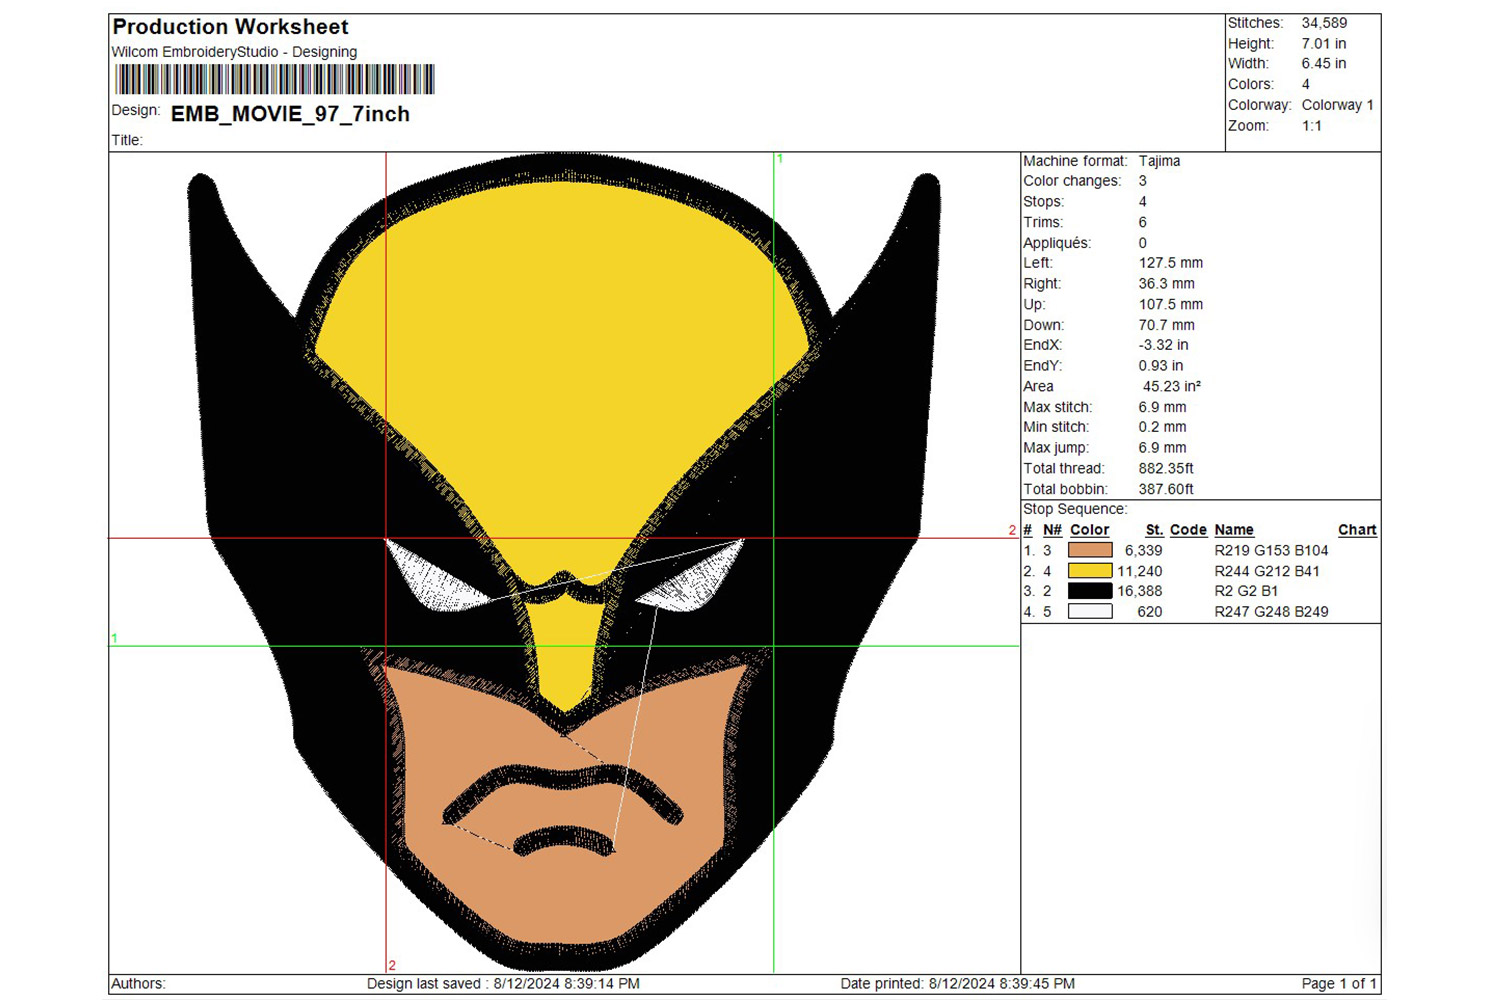Click the Machine format value Tajima

tap(1159, 161)
